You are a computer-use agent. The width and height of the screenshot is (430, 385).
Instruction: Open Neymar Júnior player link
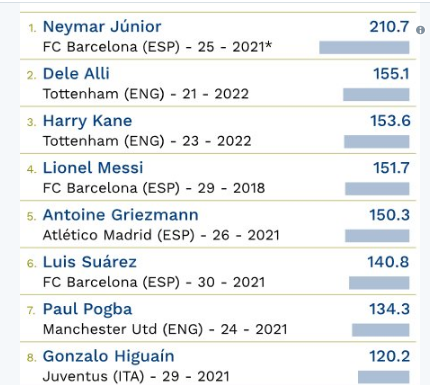click(102, 27)
